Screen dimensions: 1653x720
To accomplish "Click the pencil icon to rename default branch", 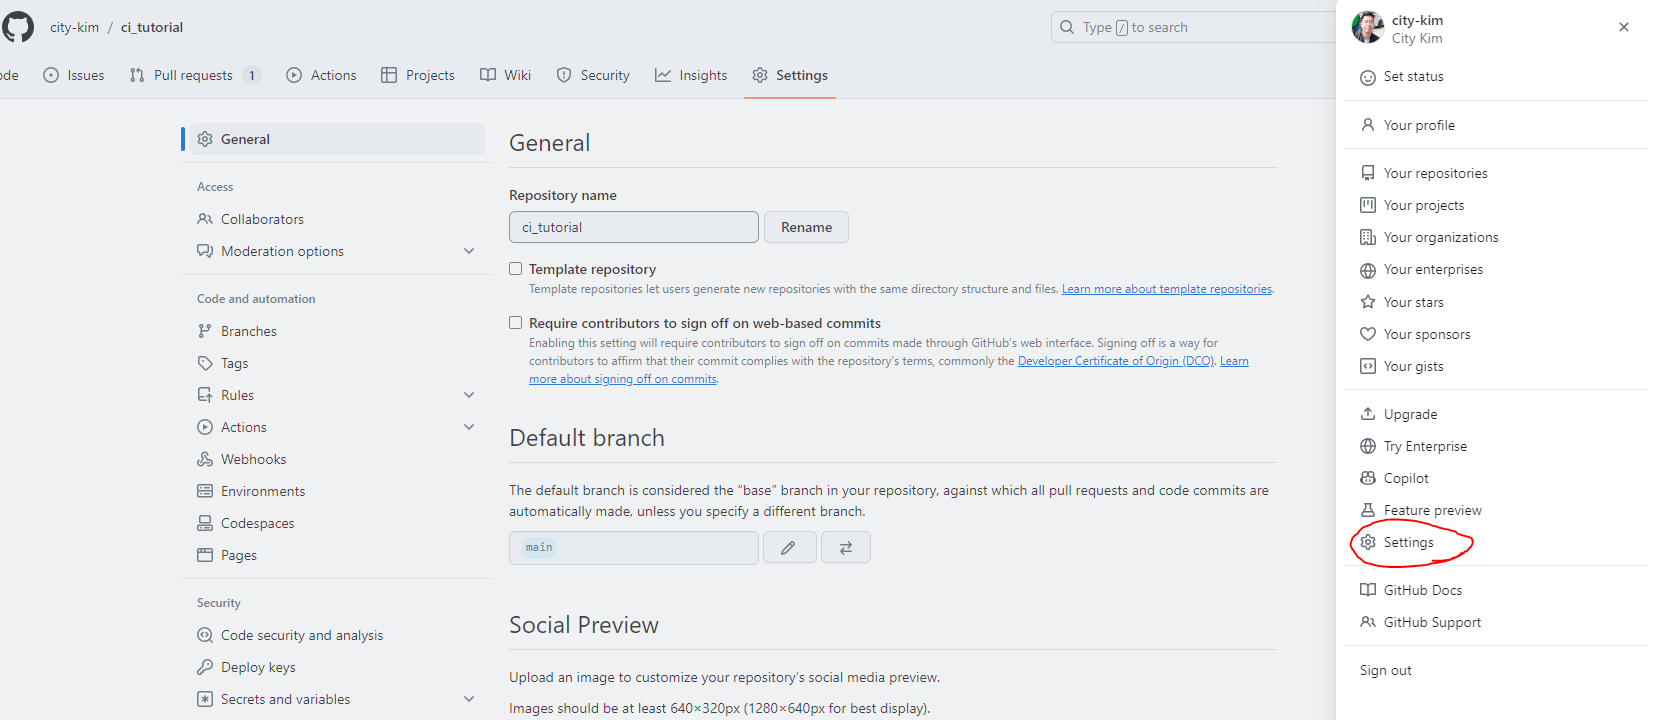I will coord(788,547).
